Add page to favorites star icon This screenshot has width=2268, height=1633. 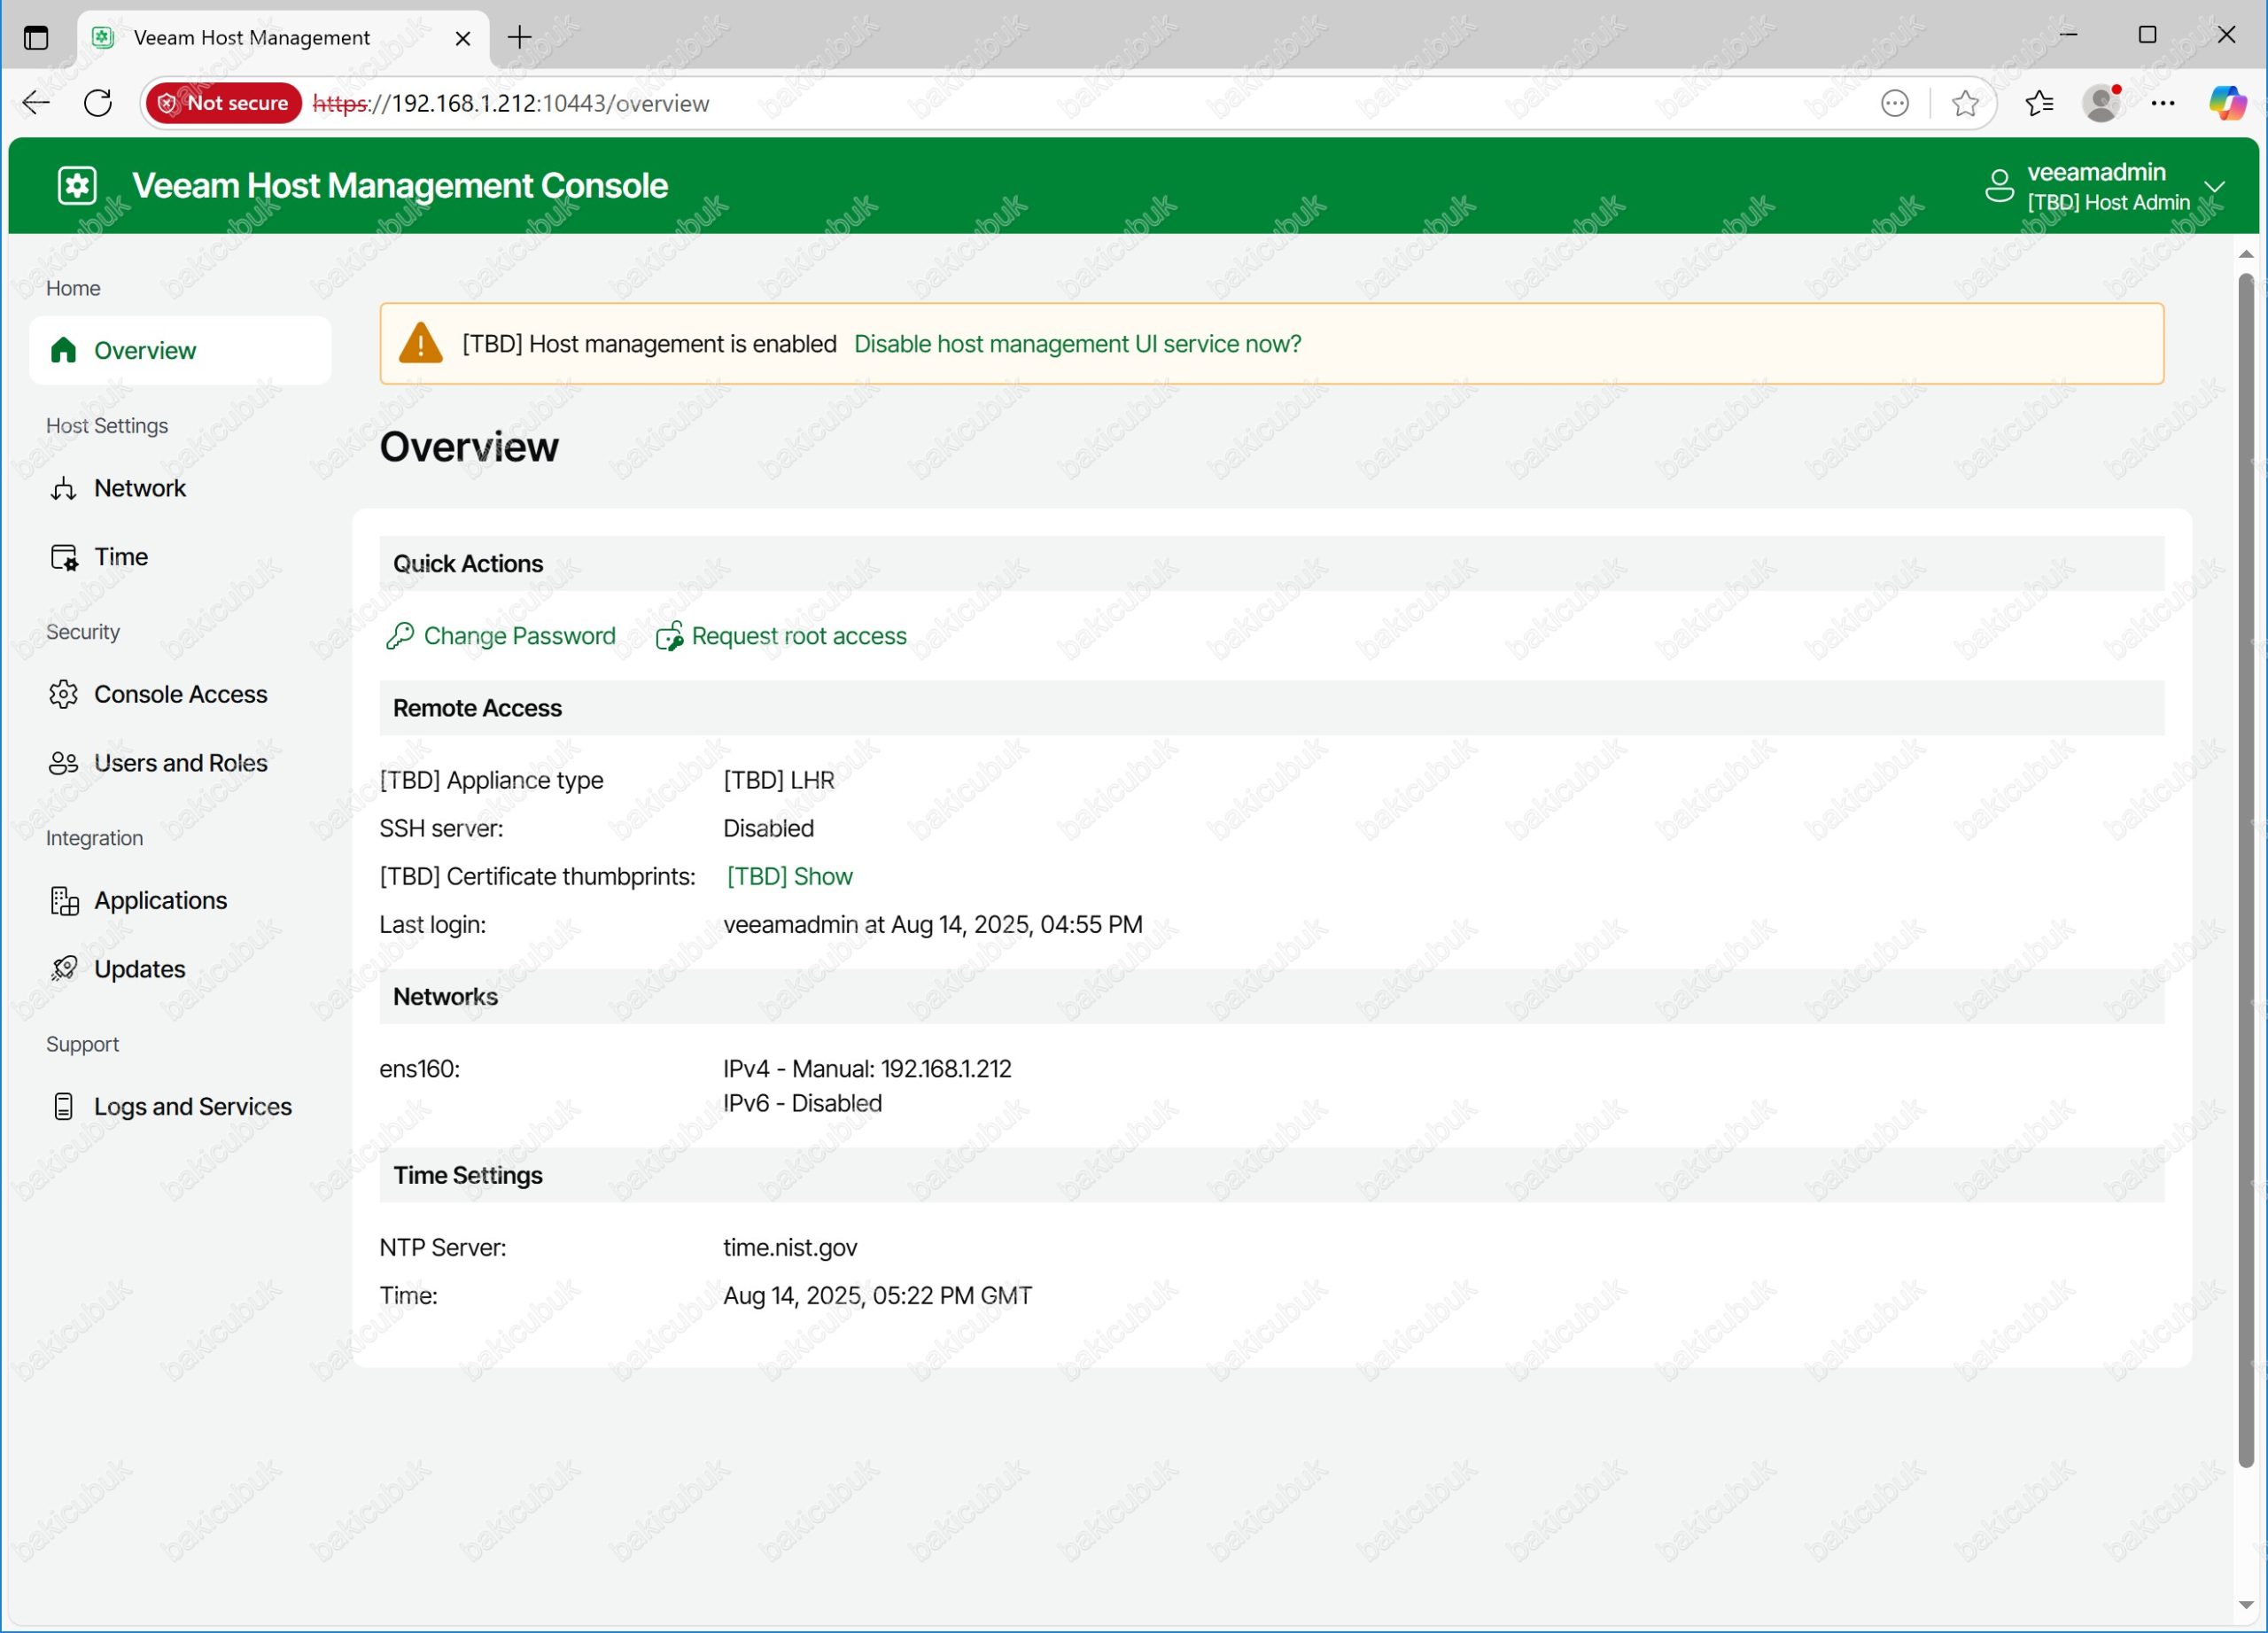point(1965,103)
